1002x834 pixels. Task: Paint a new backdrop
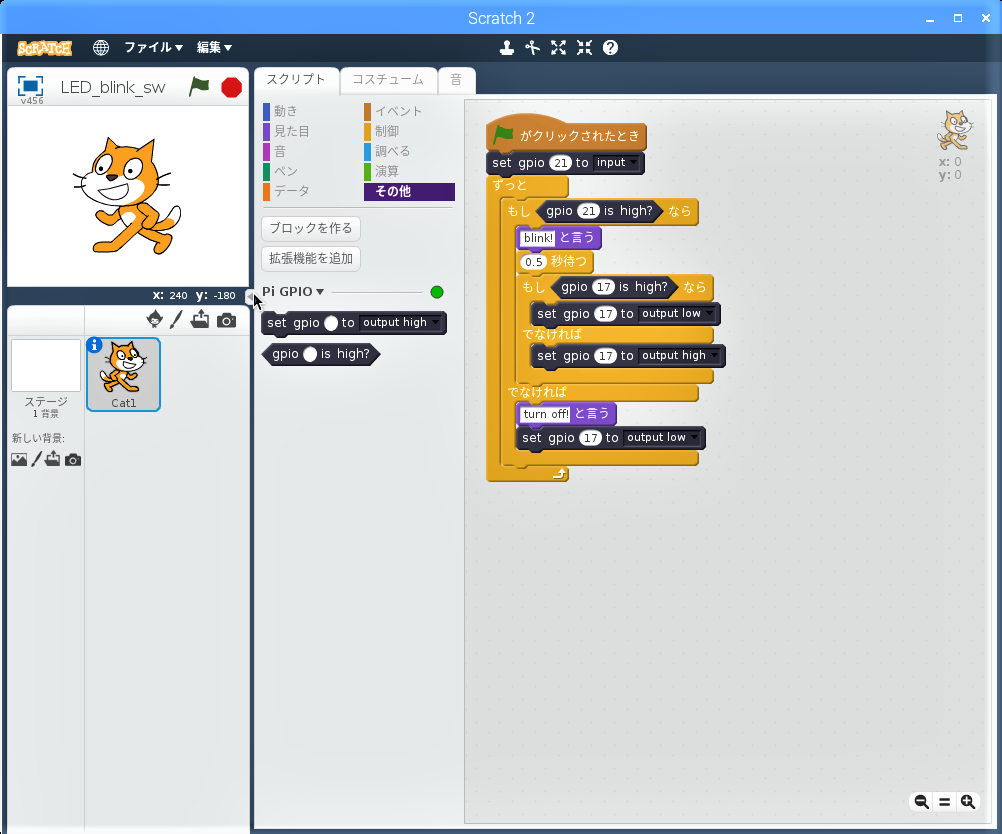pyautogui.click(x=36, y=459)
